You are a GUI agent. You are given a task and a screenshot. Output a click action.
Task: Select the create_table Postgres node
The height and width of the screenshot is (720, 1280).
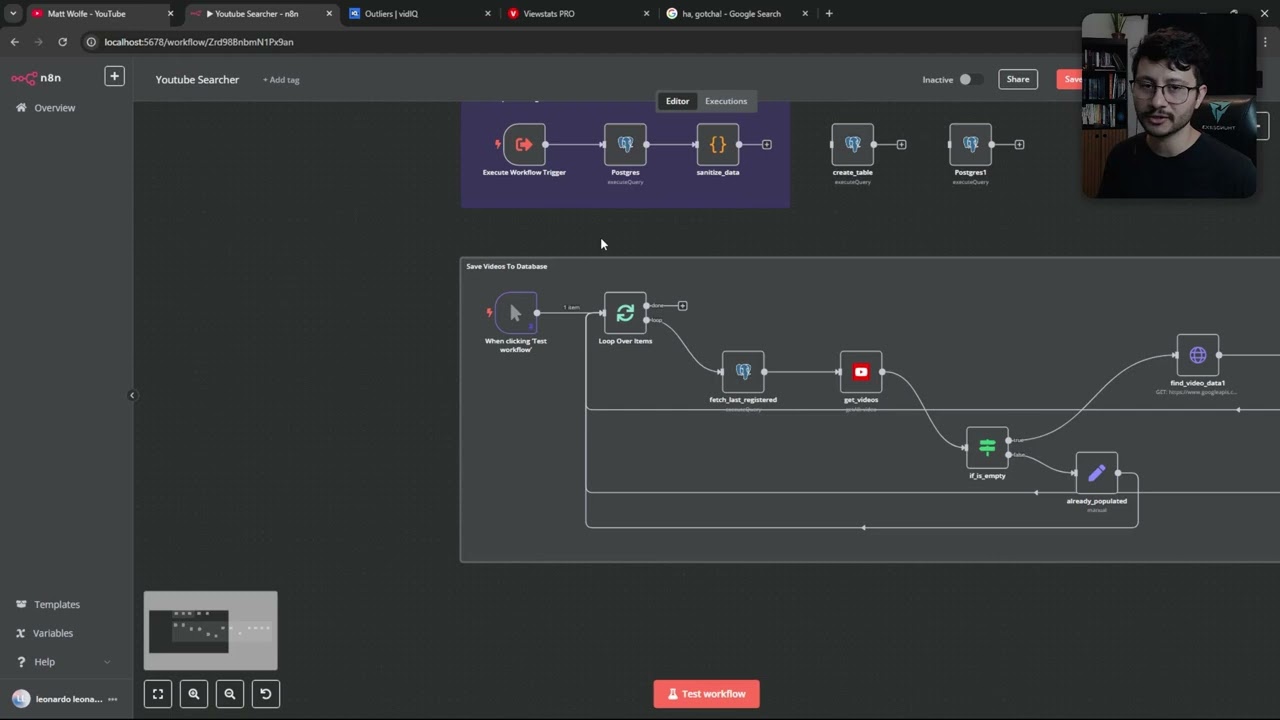[x=852, y=144]
